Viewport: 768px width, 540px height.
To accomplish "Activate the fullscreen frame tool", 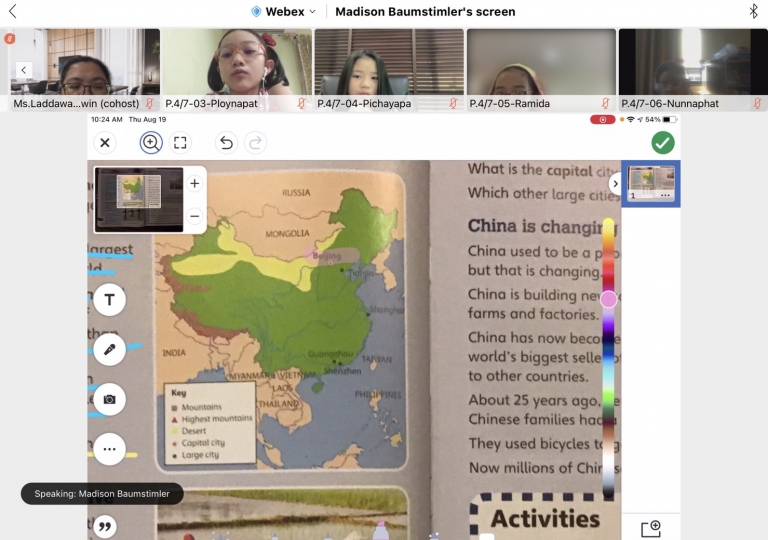I will point(180,143).
